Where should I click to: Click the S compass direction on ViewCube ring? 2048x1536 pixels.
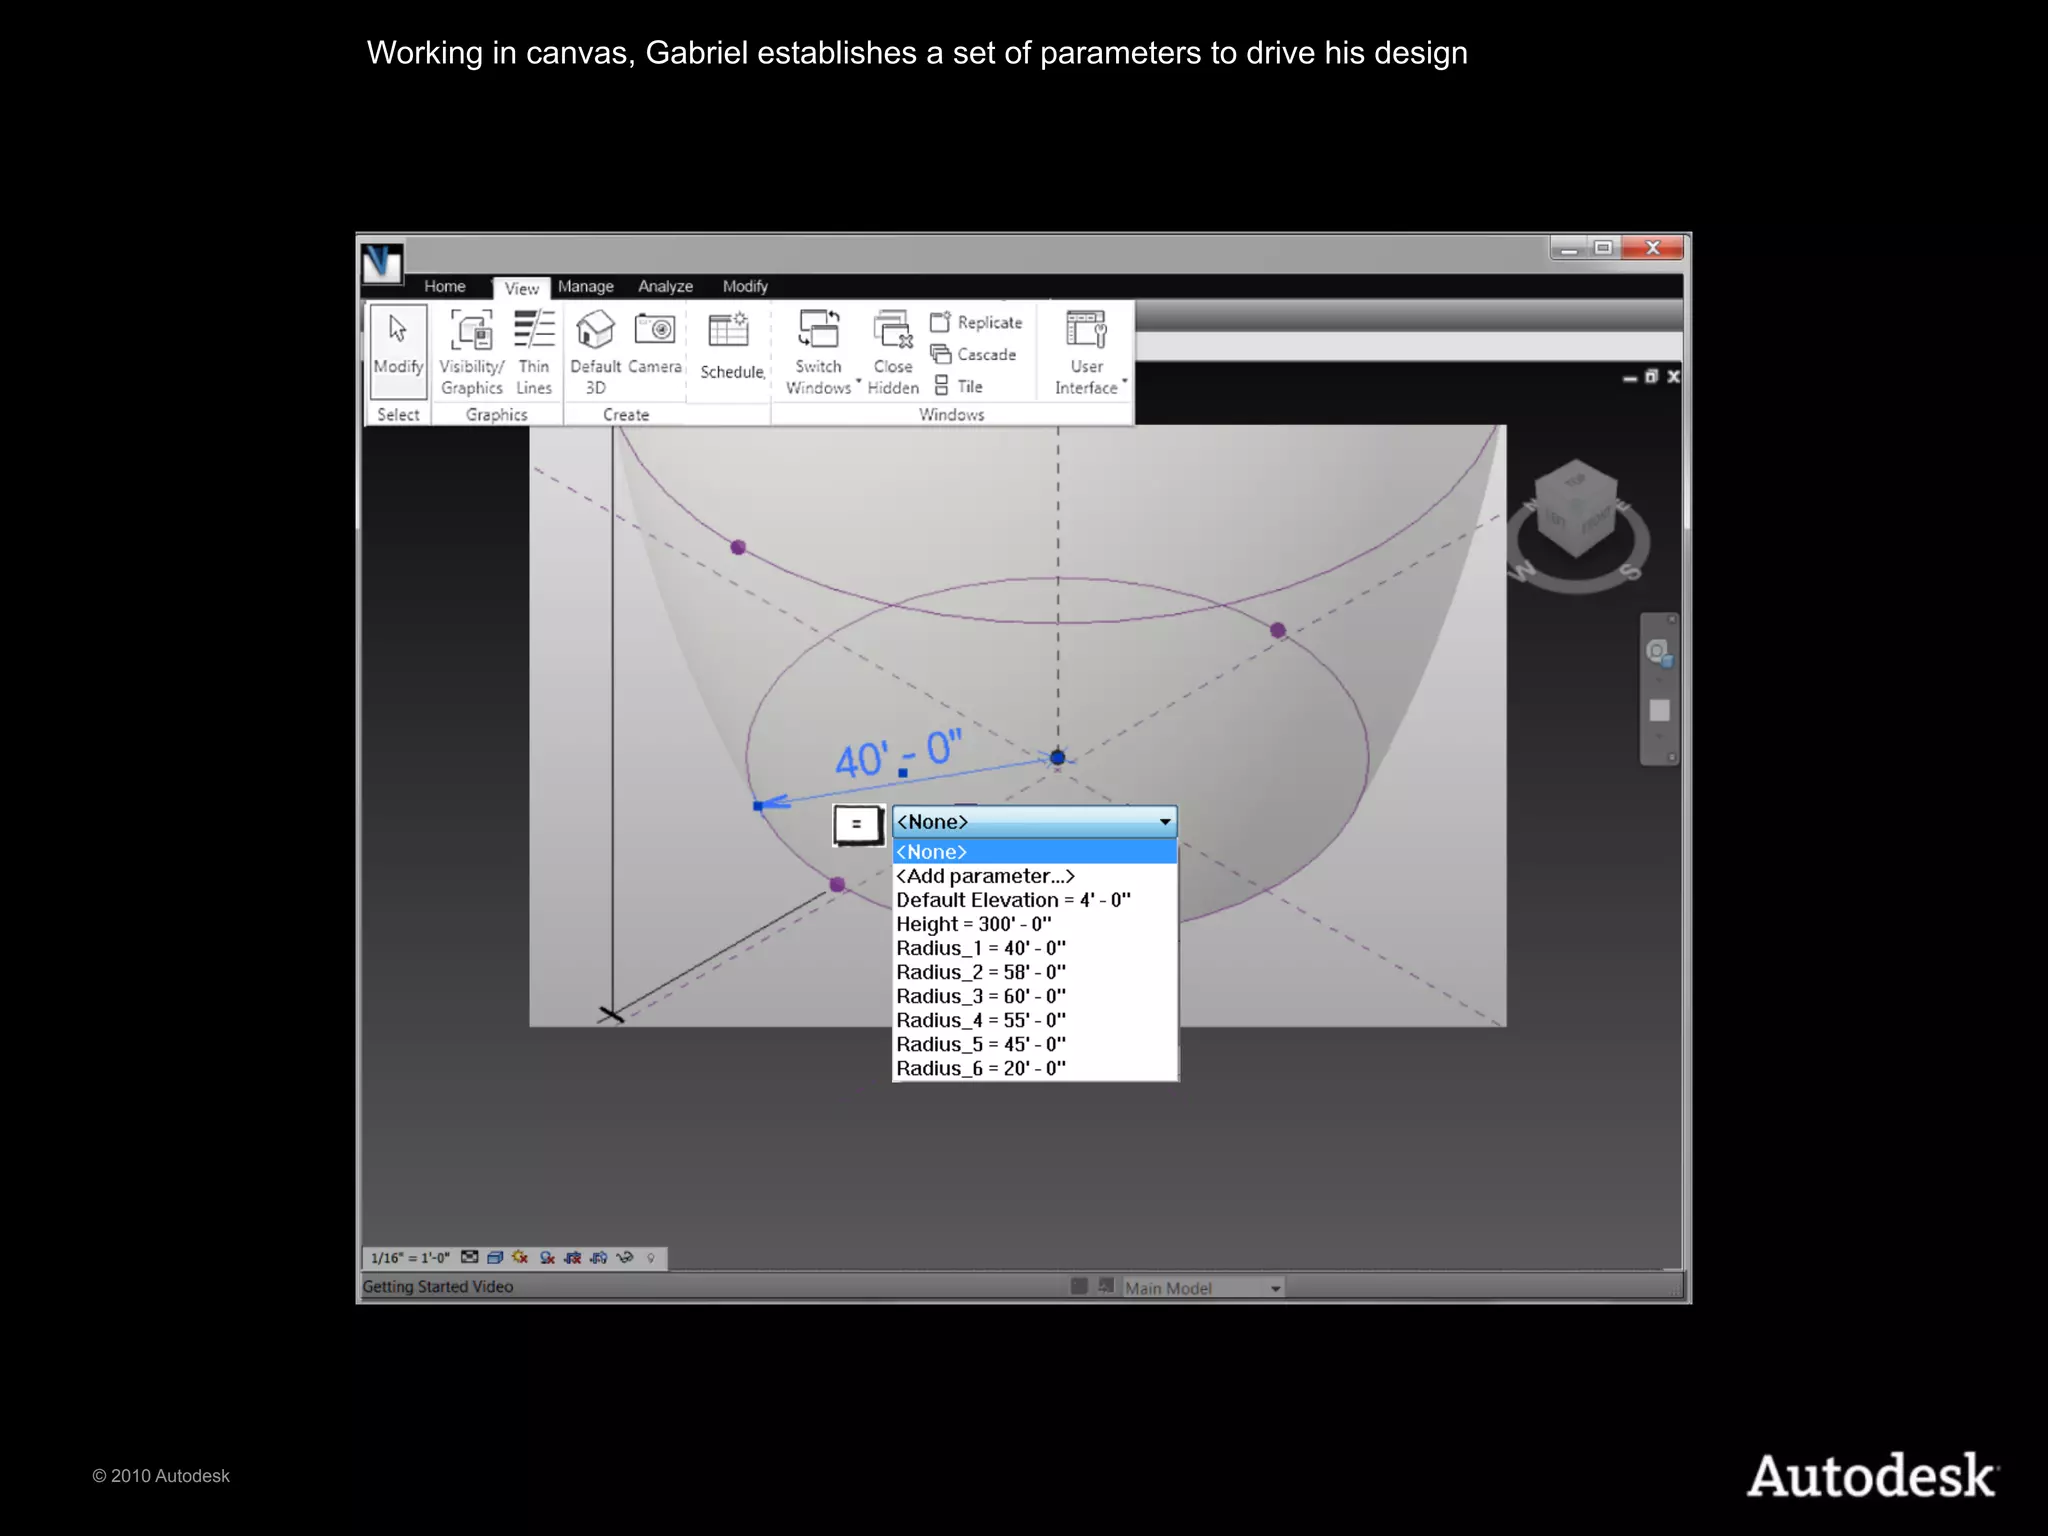coord(1630,571)
